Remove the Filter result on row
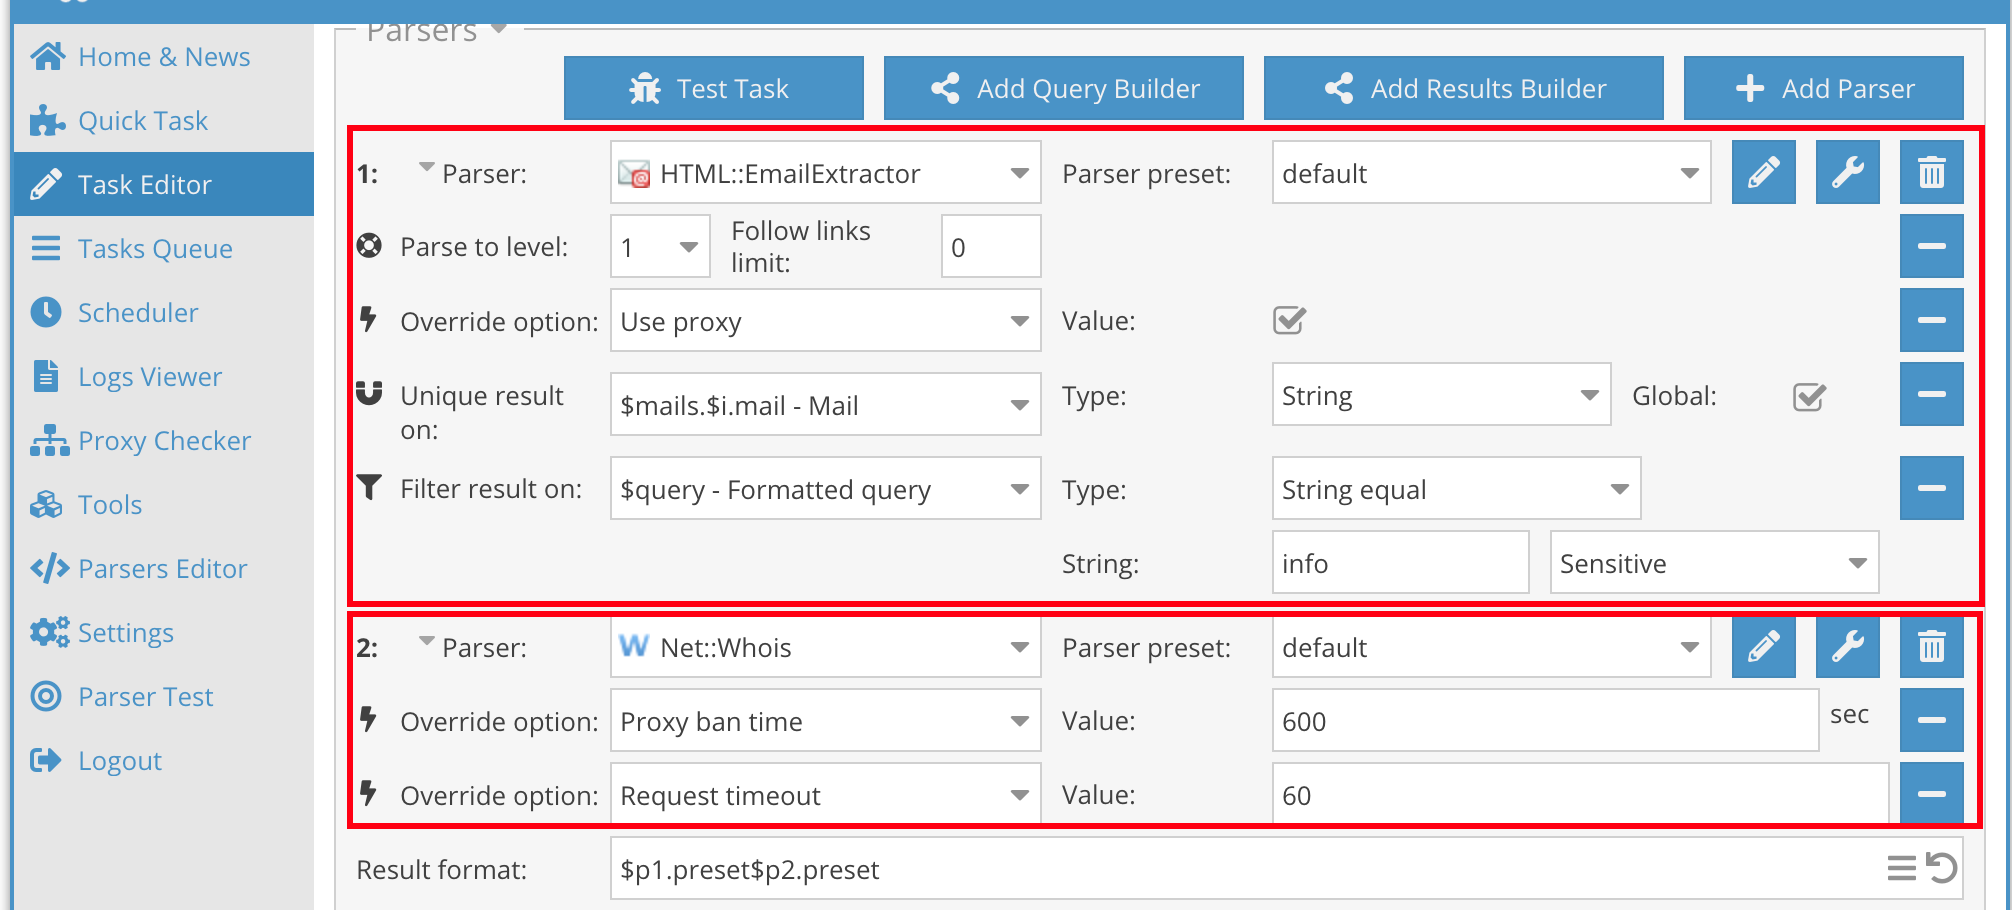Viewport: 2012px width, 910px height. point(1931,488)
